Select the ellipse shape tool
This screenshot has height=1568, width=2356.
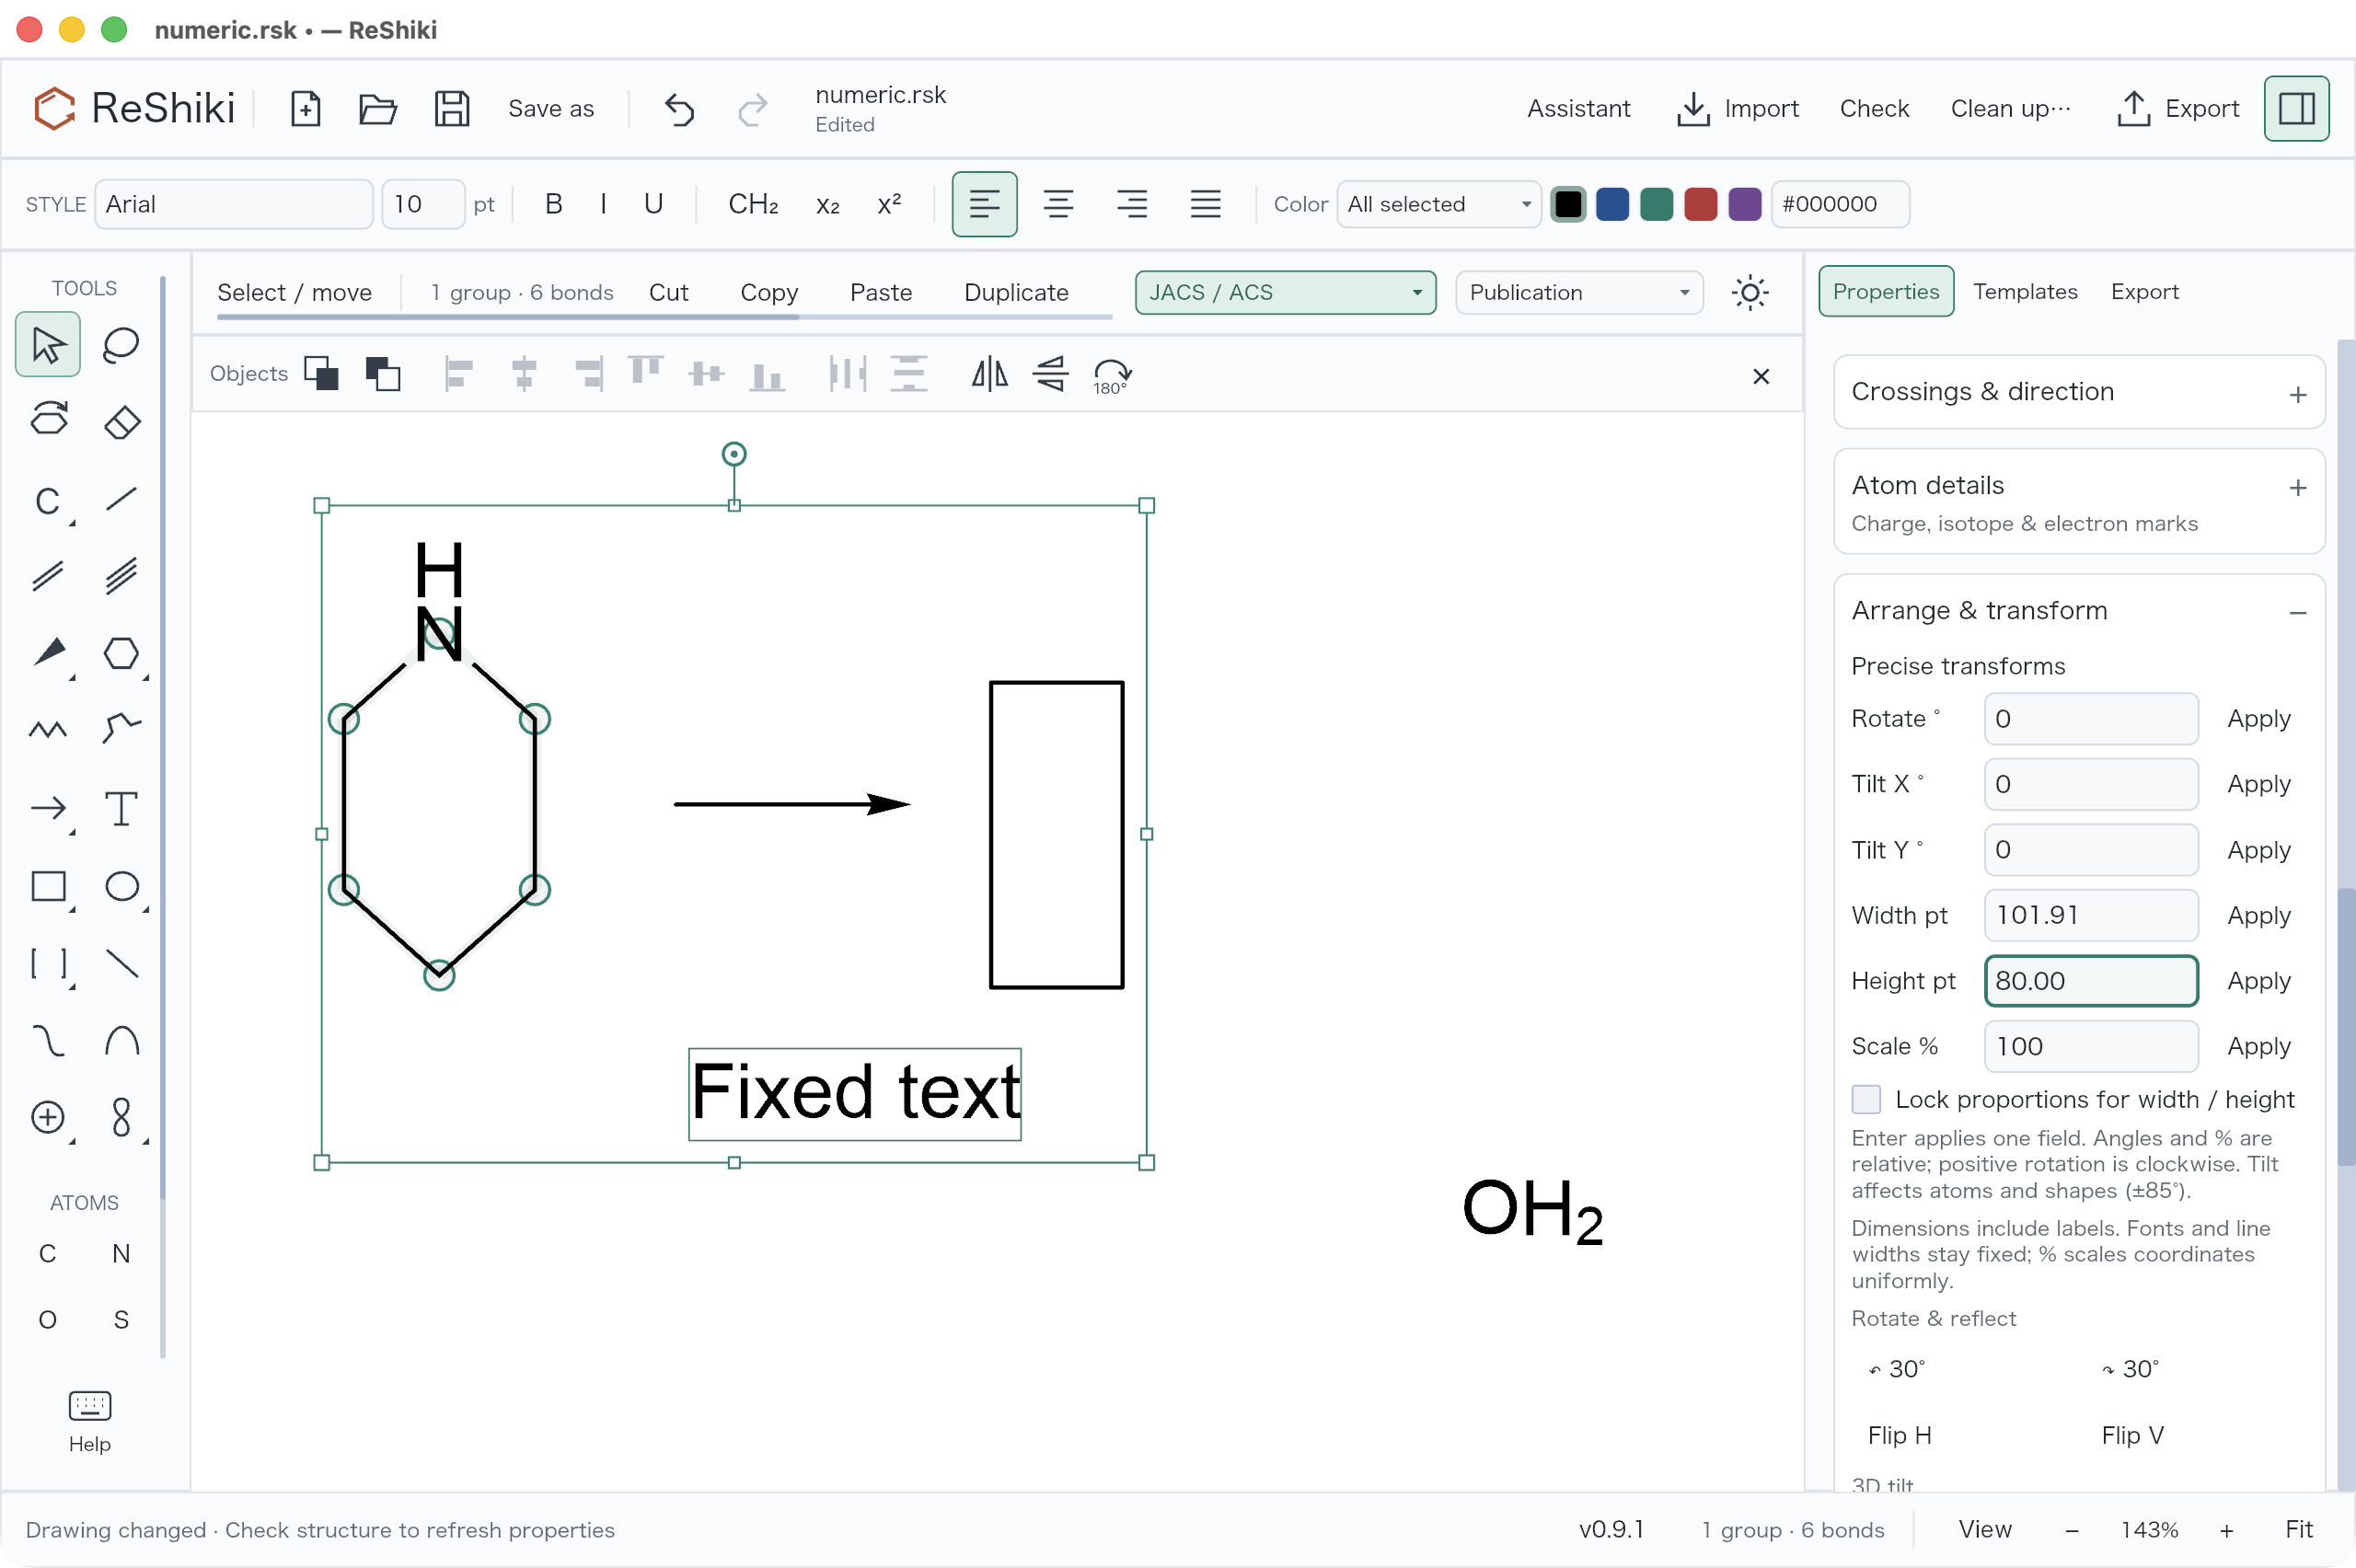tap(121, 886)
